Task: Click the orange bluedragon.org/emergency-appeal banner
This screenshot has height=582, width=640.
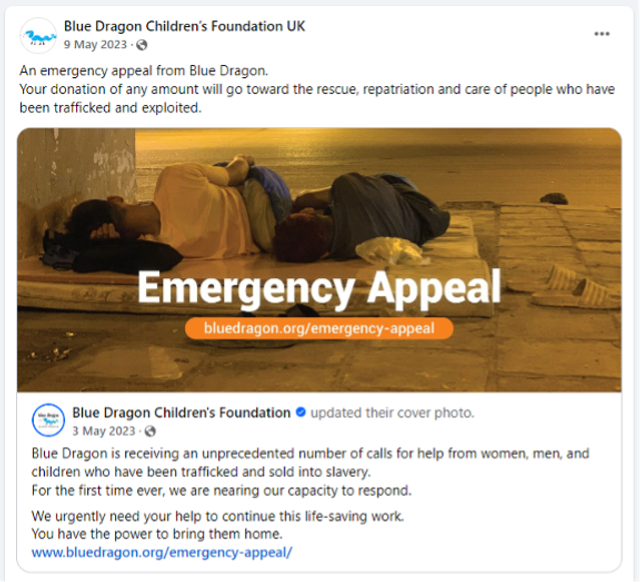Action: (319, 328)
